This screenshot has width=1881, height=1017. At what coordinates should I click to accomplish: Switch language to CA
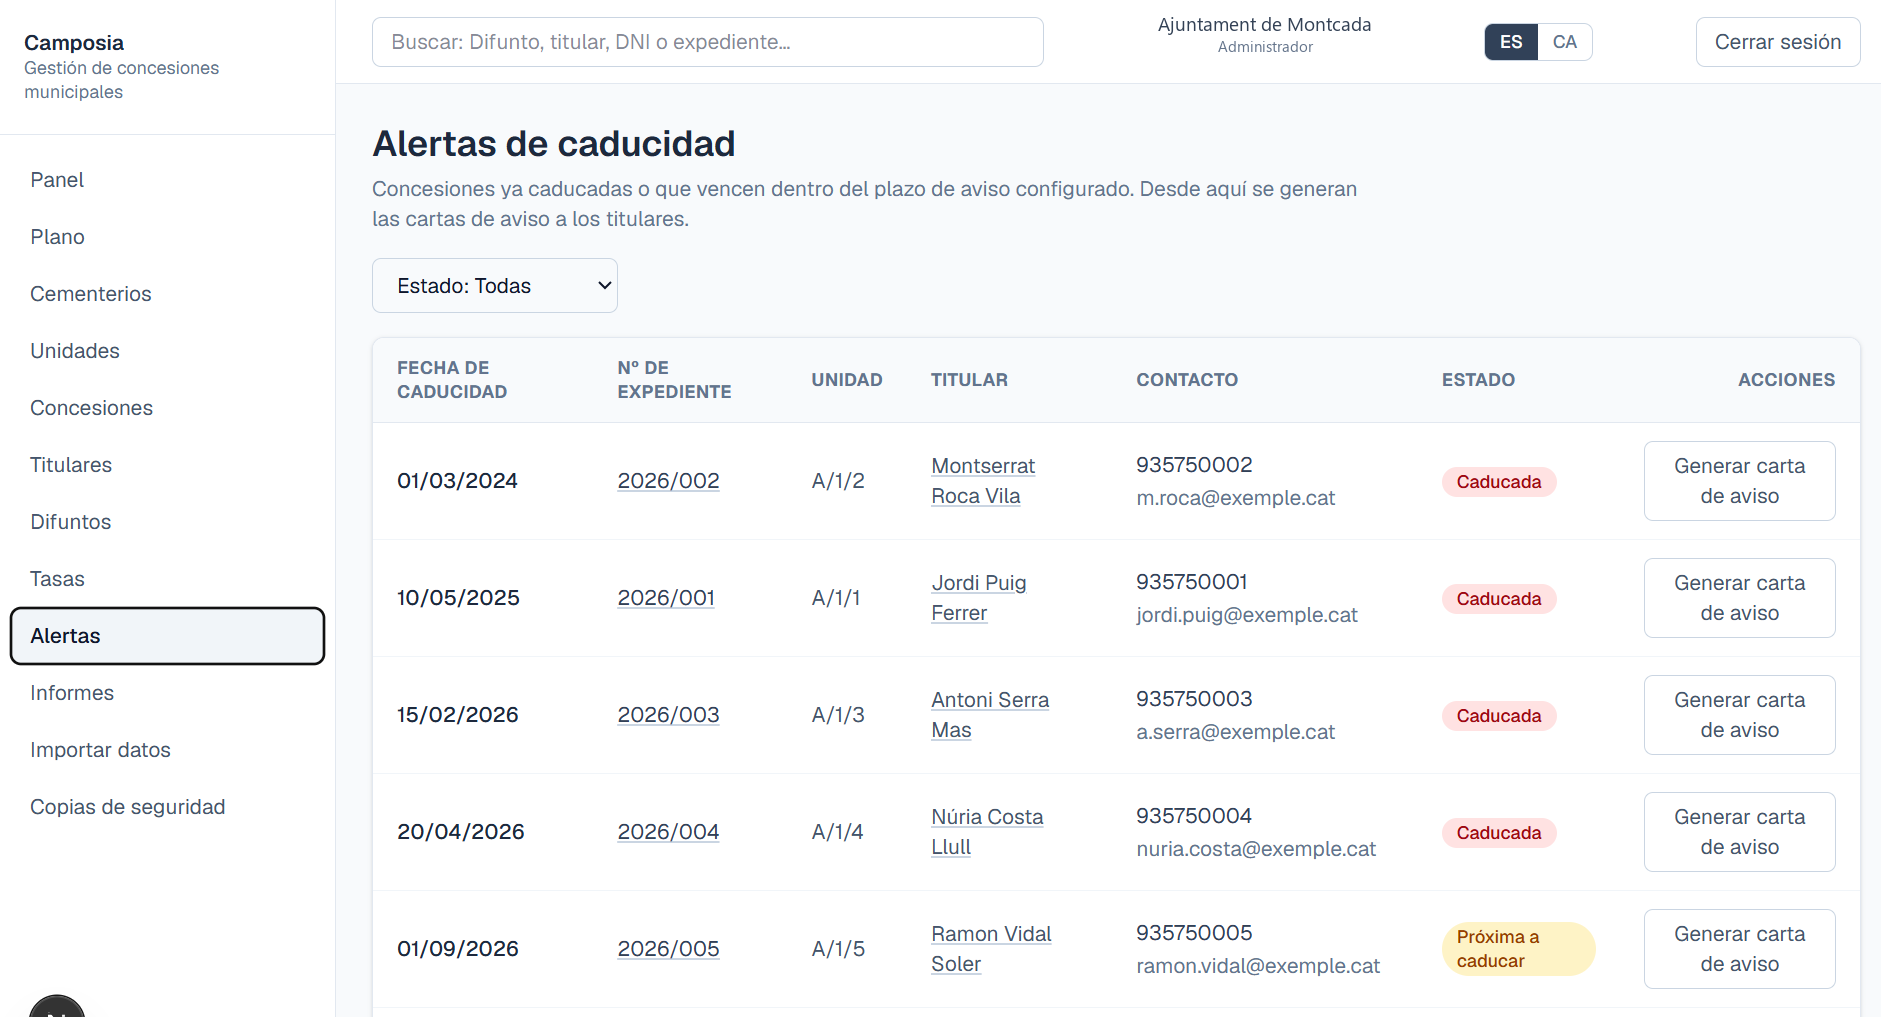pyautogui.click(x=1564, y=42)
